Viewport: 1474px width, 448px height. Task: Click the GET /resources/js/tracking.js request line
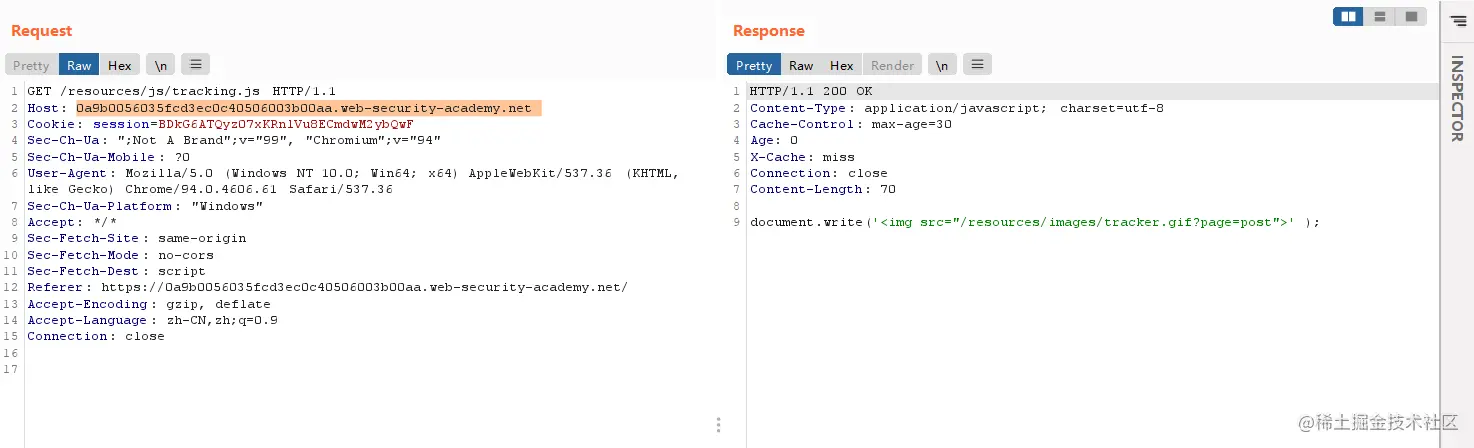181,92
